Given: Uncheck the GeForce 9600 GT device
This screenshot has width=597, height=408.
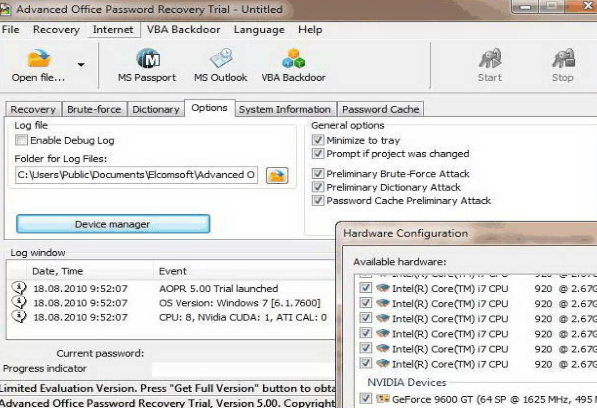Looking at the screenshot, I should pyautogui.click(x=366, y=398).
